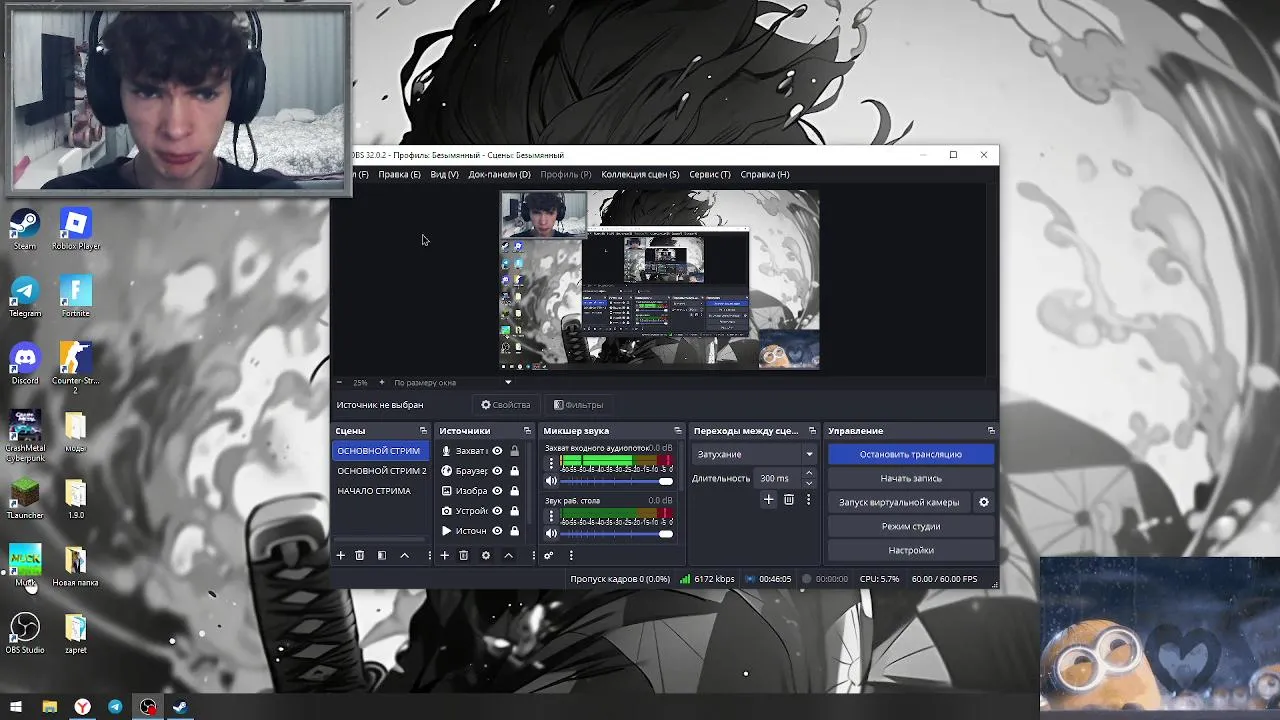
Task: Open Настройки in the controls panel
Action: pyautogui.click(x=911, y=550)
